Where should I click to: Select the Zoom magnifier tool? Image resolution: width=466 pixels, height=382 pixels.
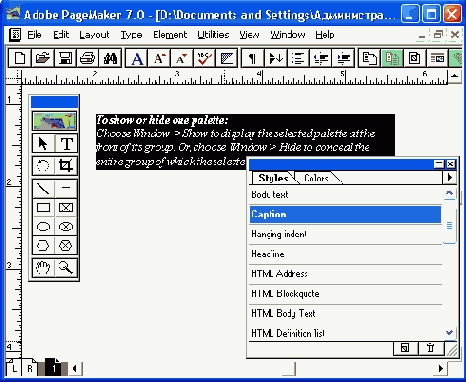(66, 267)
